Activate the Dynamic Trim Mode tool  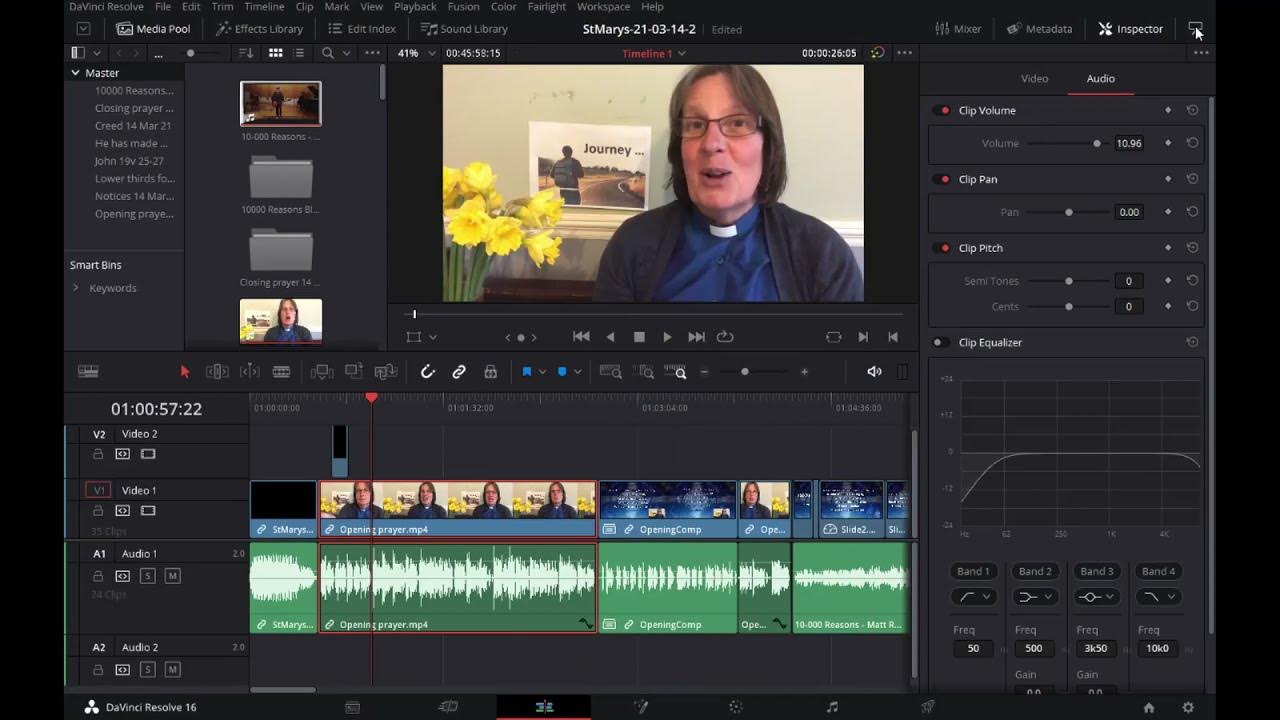pos(250,372)
